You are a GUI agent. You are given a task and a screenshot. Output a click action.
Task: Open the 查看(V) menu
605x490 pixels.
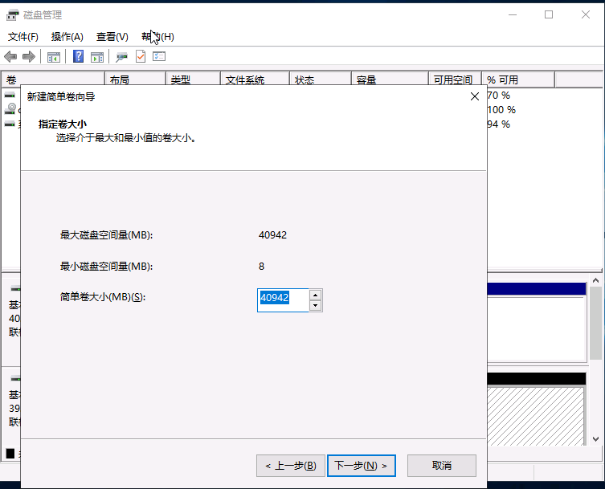[111, 36]
